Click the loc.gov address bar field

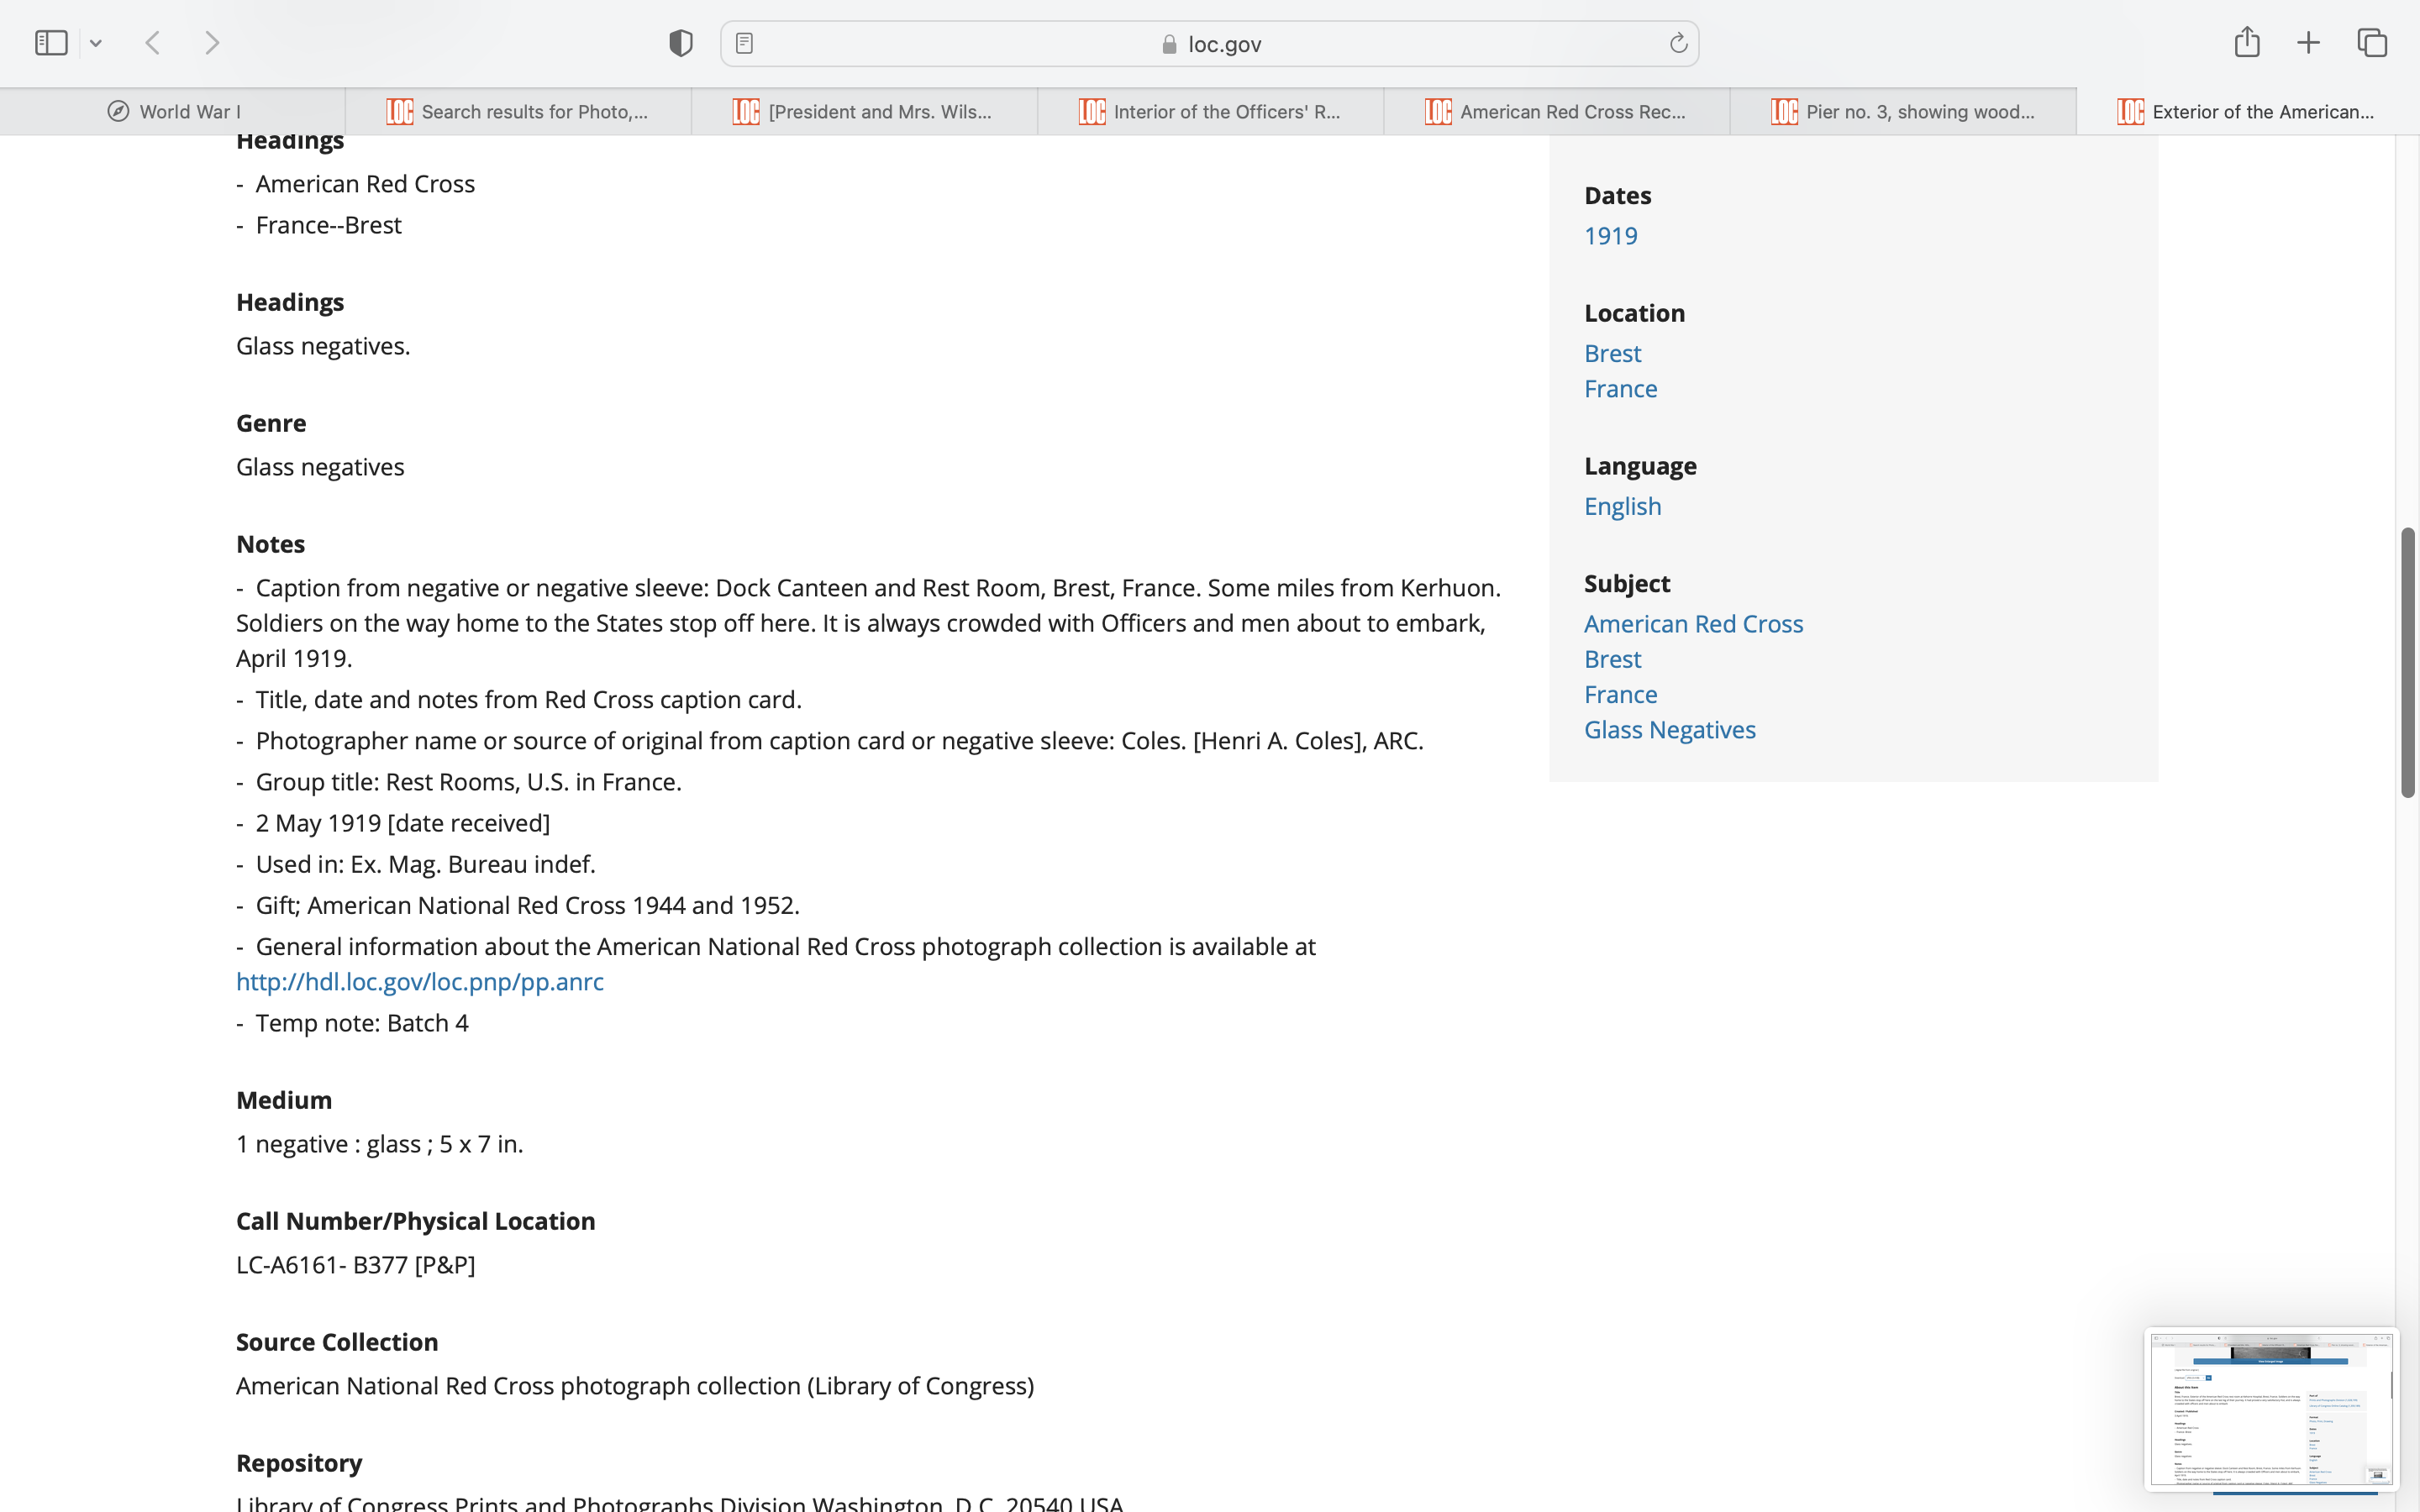[x=1210, y=44]
